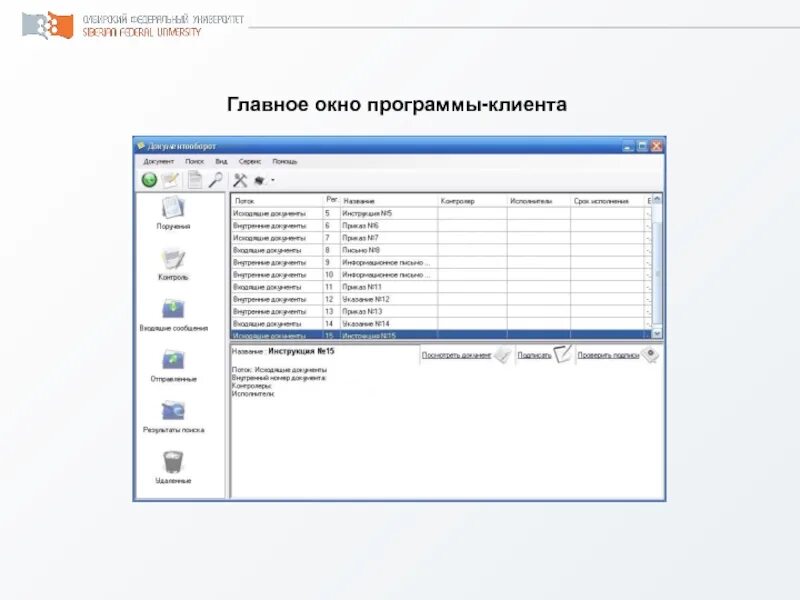Click the pen-and-paper icon beside Подписать
800x600 pixels.
(563, 354)
